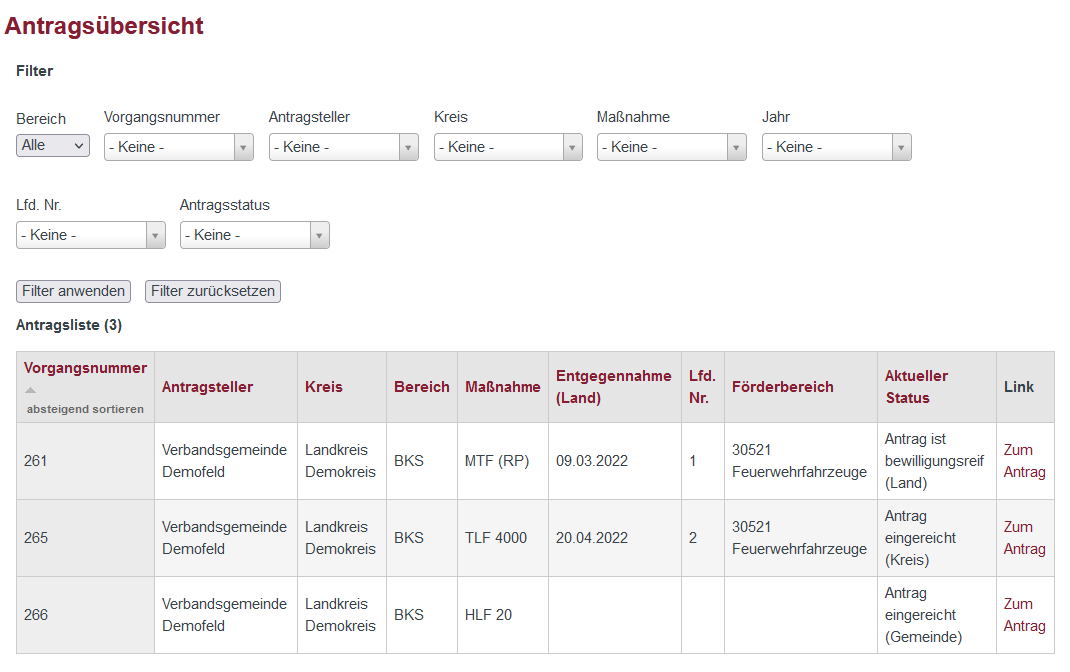Screen dimensions: 1070x672
Task: Open Zum Antrag link for HLF 20 row
Action: pos(1024,615)
